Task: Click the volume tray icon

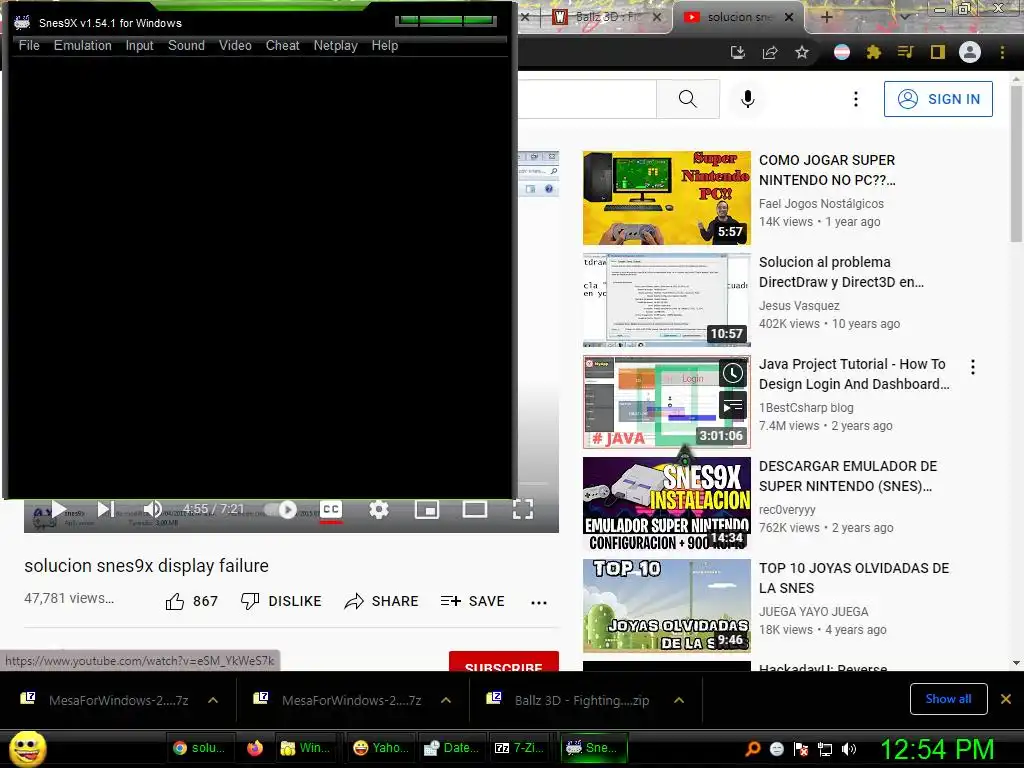Action: coord(849,749)
